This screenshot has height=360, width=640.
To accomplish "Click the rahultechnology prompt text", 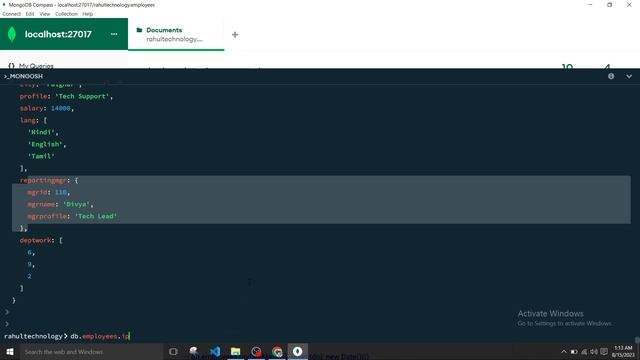I will [33, 336].
